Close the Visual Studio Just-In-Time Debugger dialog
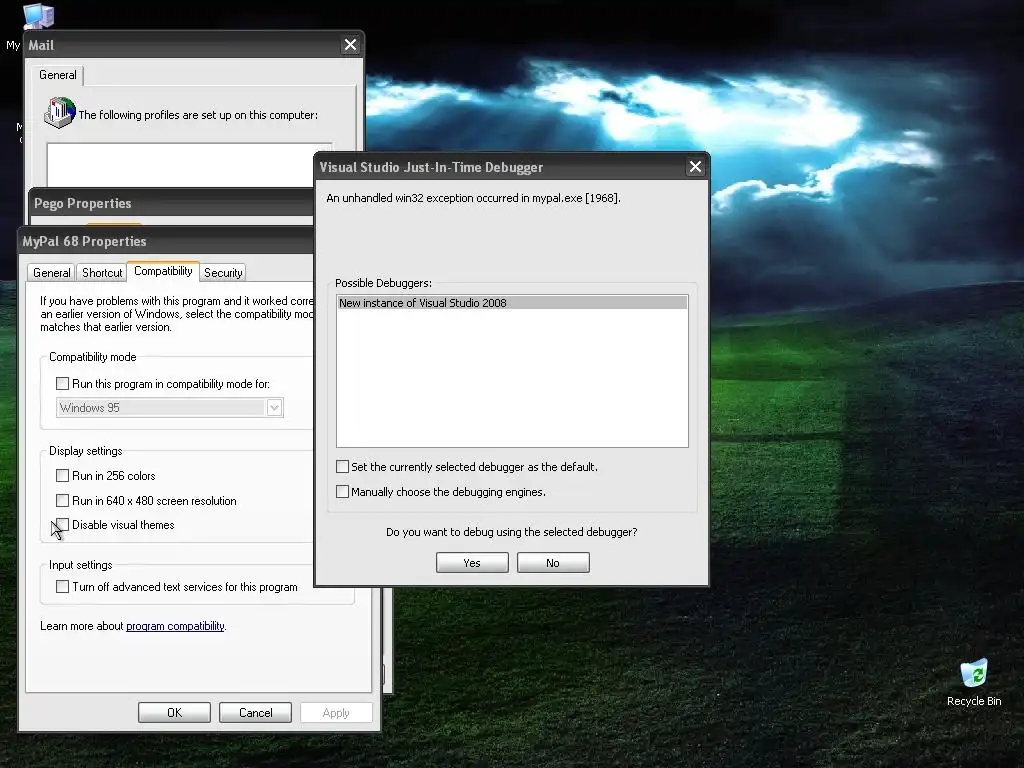The width and height of the screenshot is (1024, 768). pyautogui.click(x=696, y=167)
